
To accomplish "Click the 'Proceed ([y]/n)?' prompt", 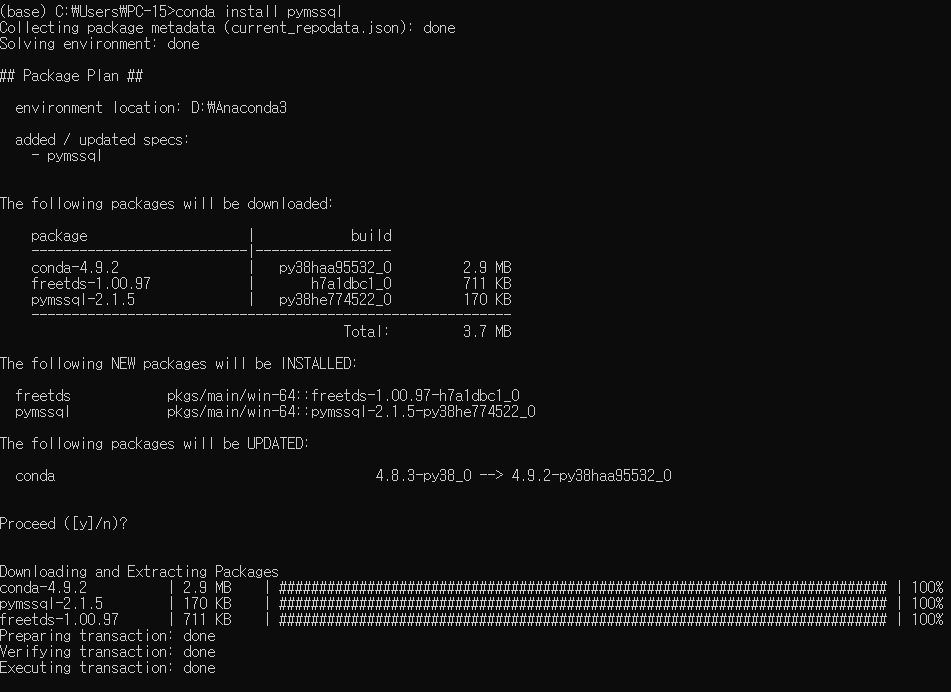I will [x=64, y=524].
